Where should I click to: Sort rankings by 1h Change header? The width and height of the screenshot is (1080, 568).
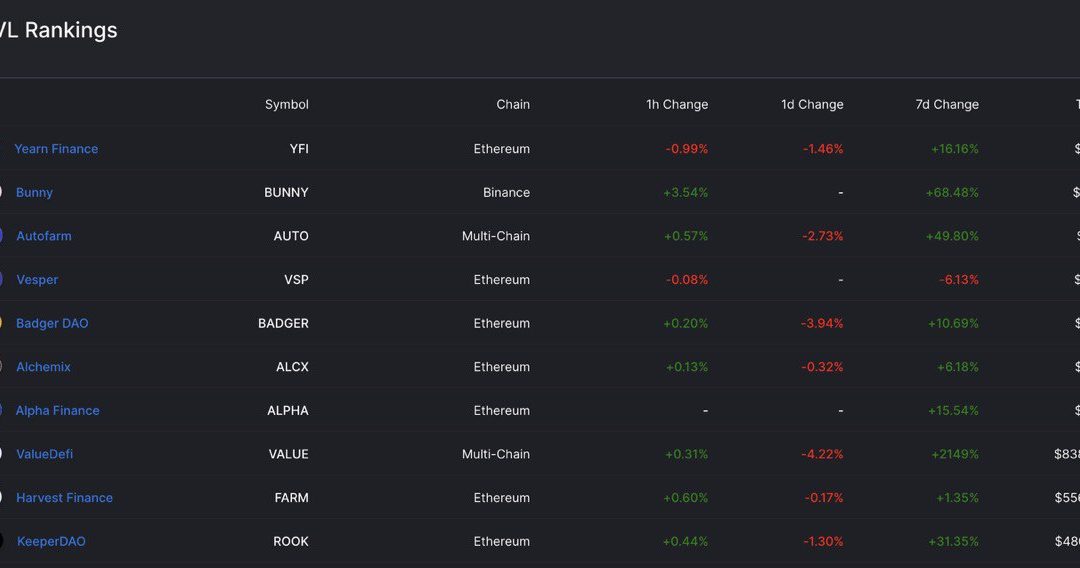click(x=677, y=105)
